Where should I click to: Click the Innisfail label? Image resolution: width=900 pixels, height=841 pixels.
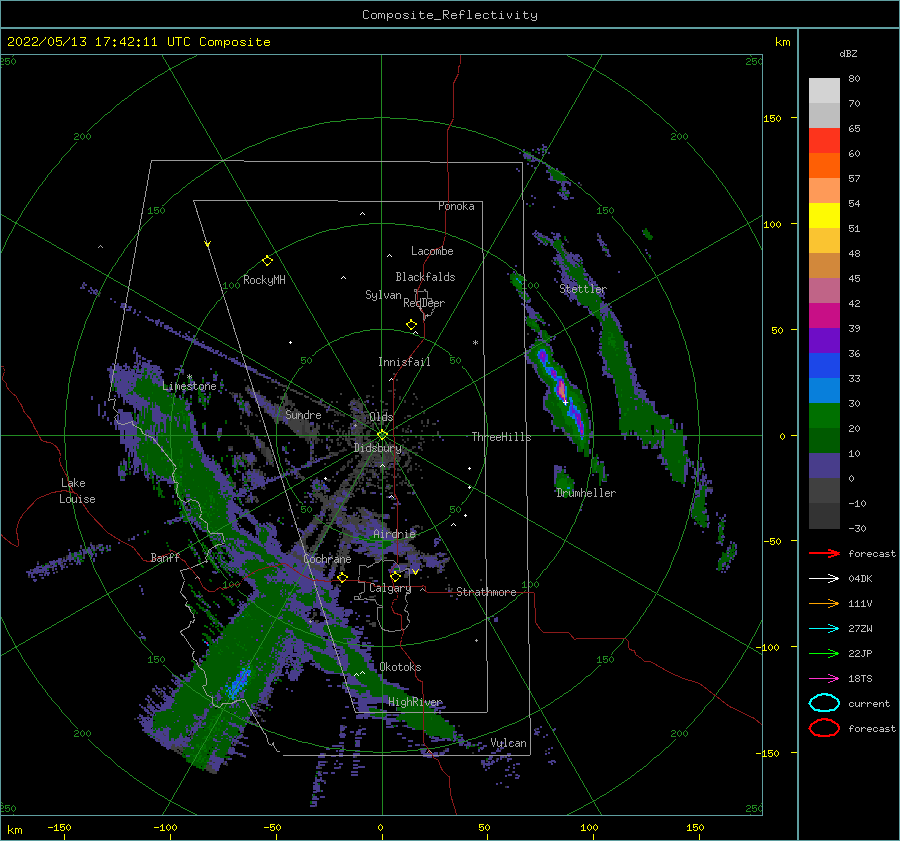tap(404, 362)
